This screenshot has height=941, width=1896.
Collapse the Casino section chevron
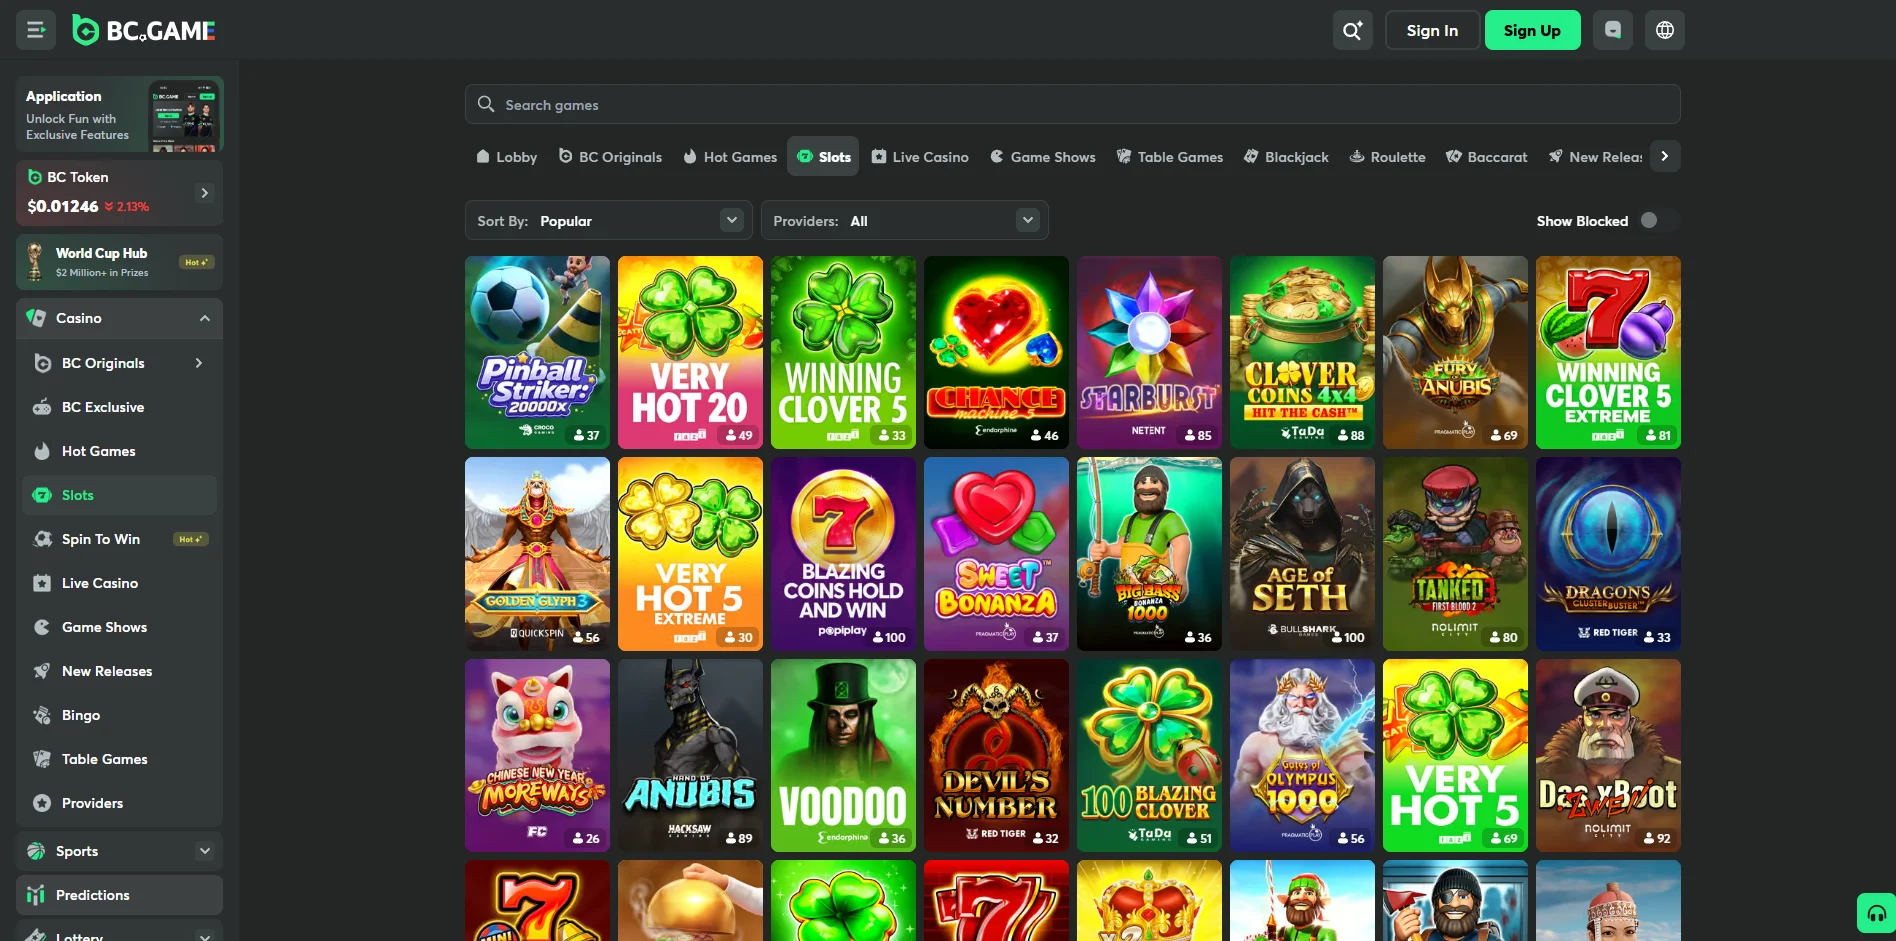205,318
